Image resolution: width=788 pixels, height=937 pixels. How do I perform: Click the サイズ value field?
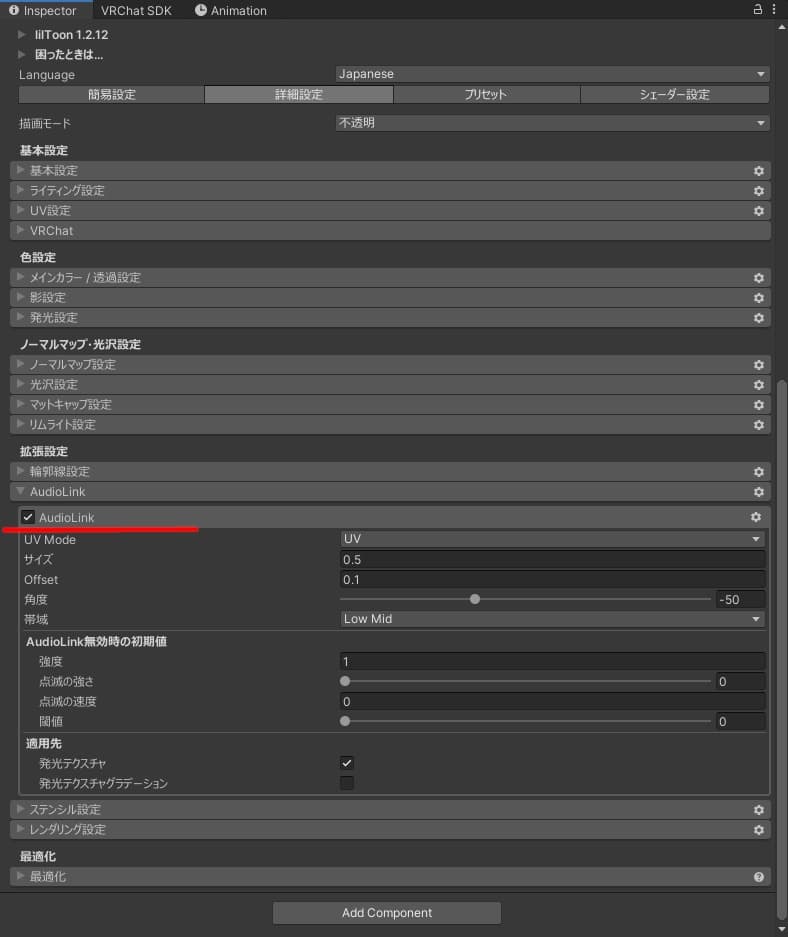(x=553, y=559)
